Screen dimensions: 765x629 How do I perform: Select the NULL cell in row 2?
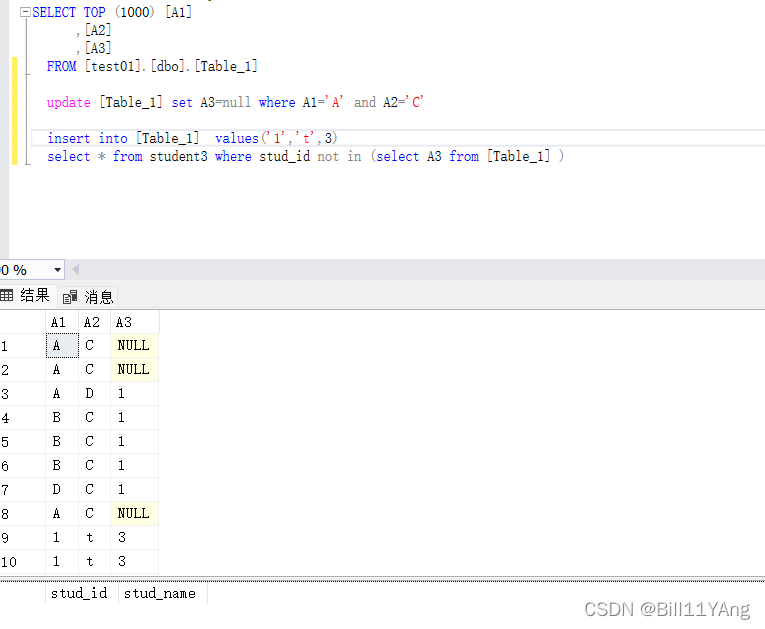point(135,369)
